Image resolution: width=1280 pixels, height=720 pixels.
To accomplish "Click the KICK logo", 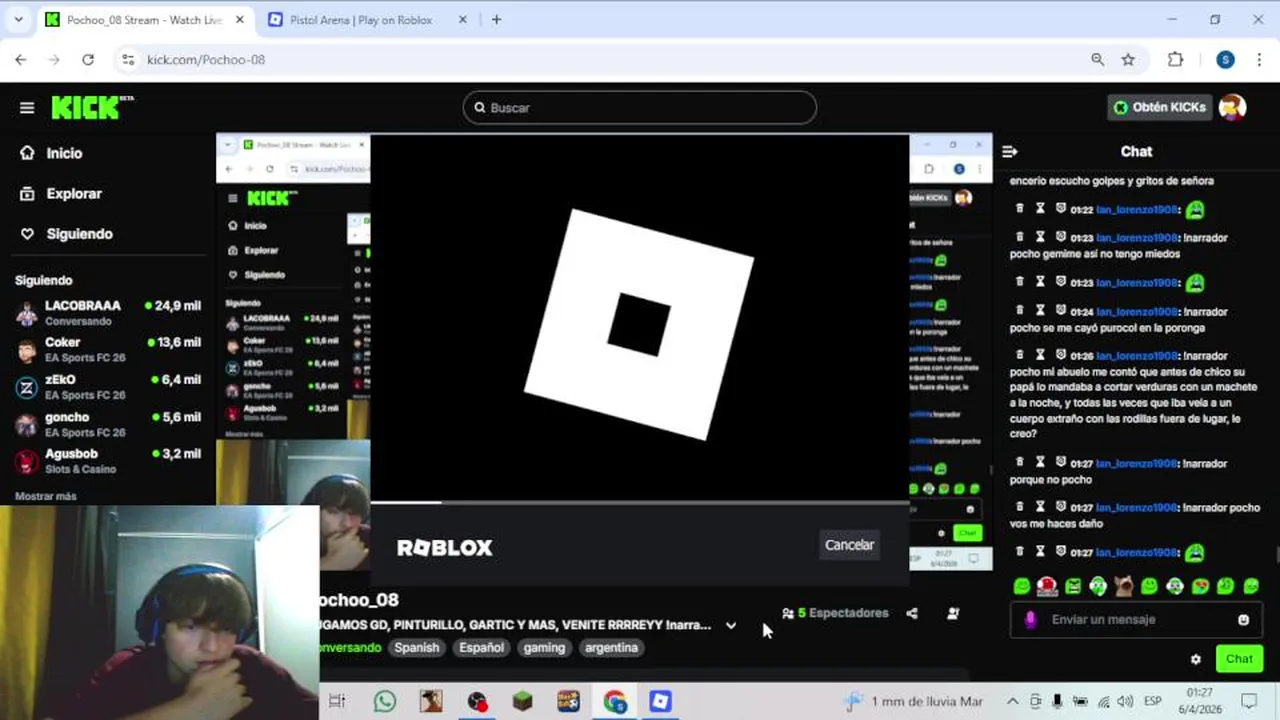I will [92, 107].
